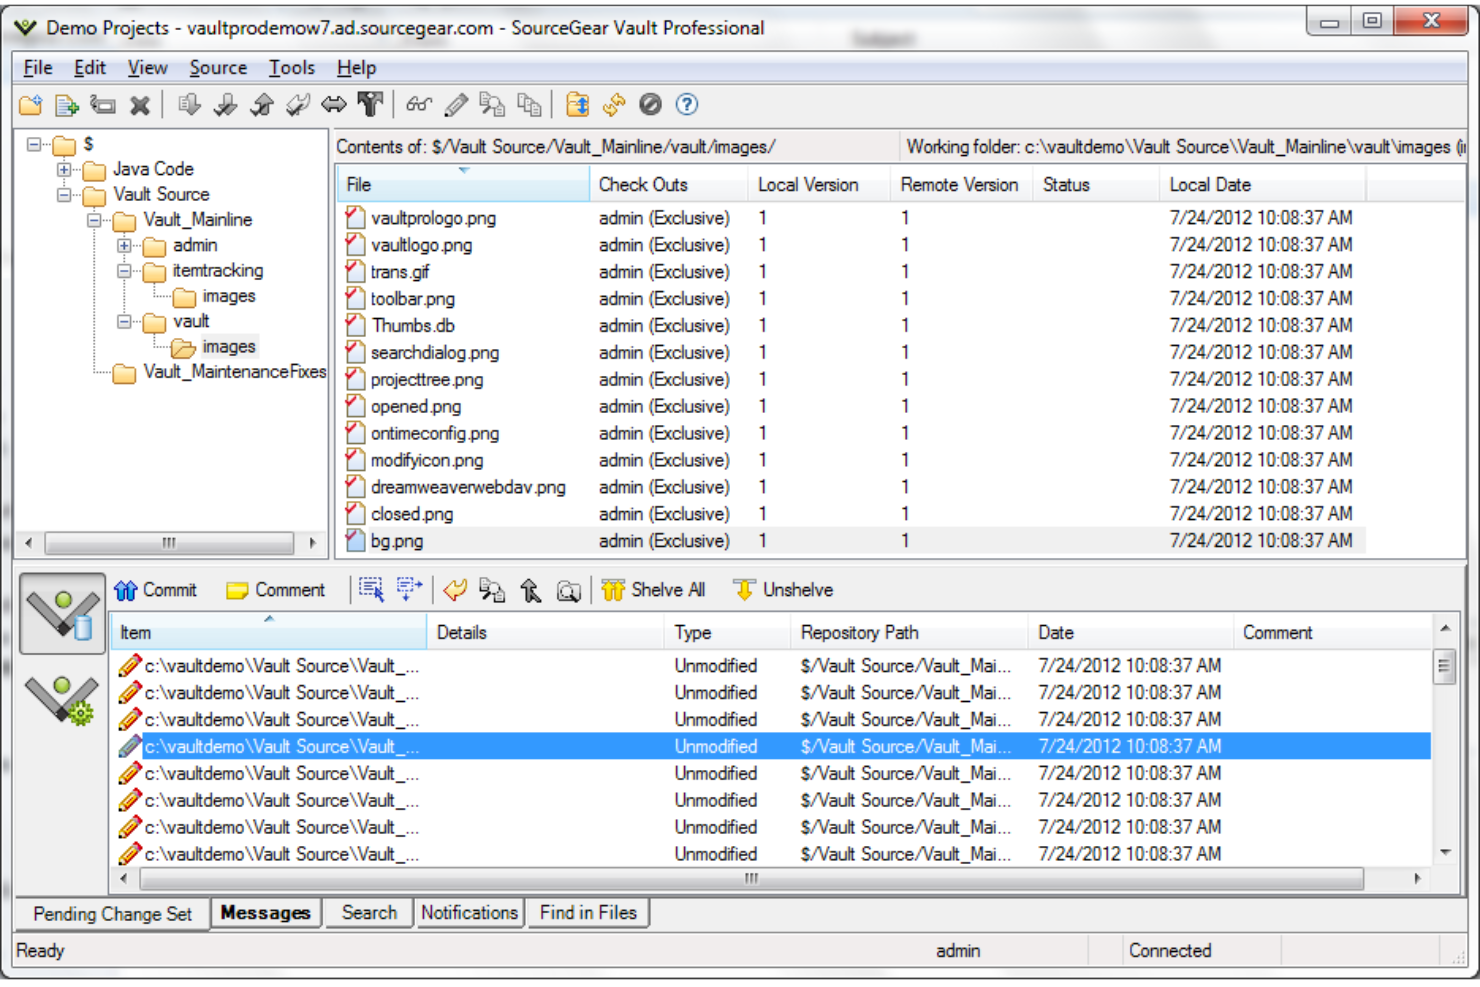Select the bg.png file row
This screenshot has width=1480, height=987.
[402, 541]
